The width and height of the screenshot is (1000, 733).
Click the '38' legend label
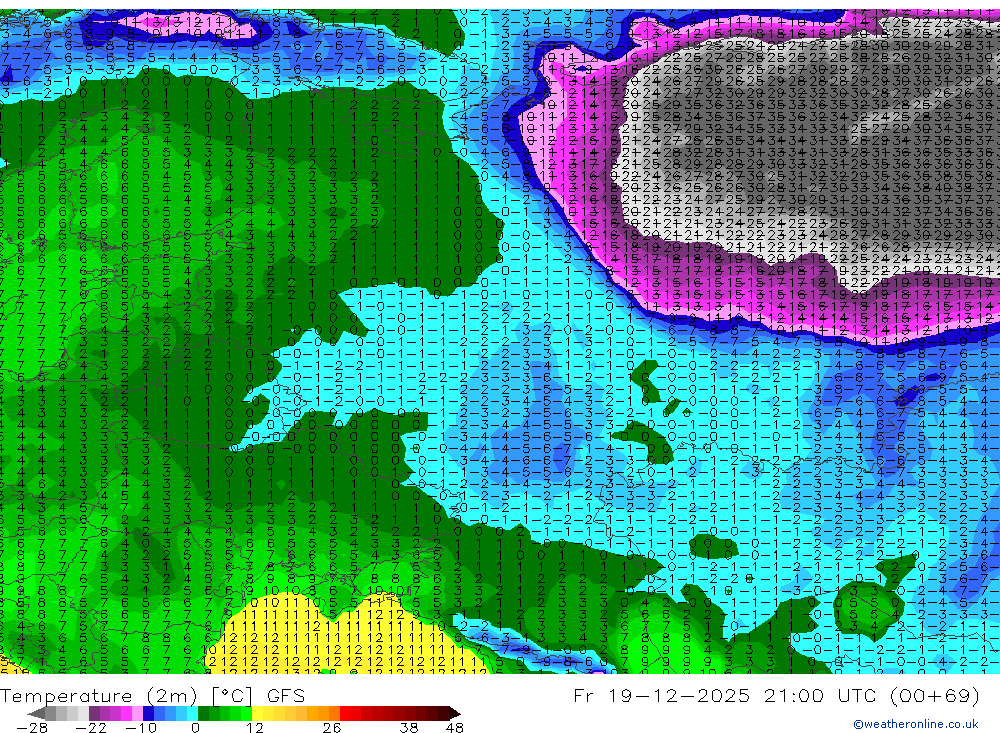point(408,727)
